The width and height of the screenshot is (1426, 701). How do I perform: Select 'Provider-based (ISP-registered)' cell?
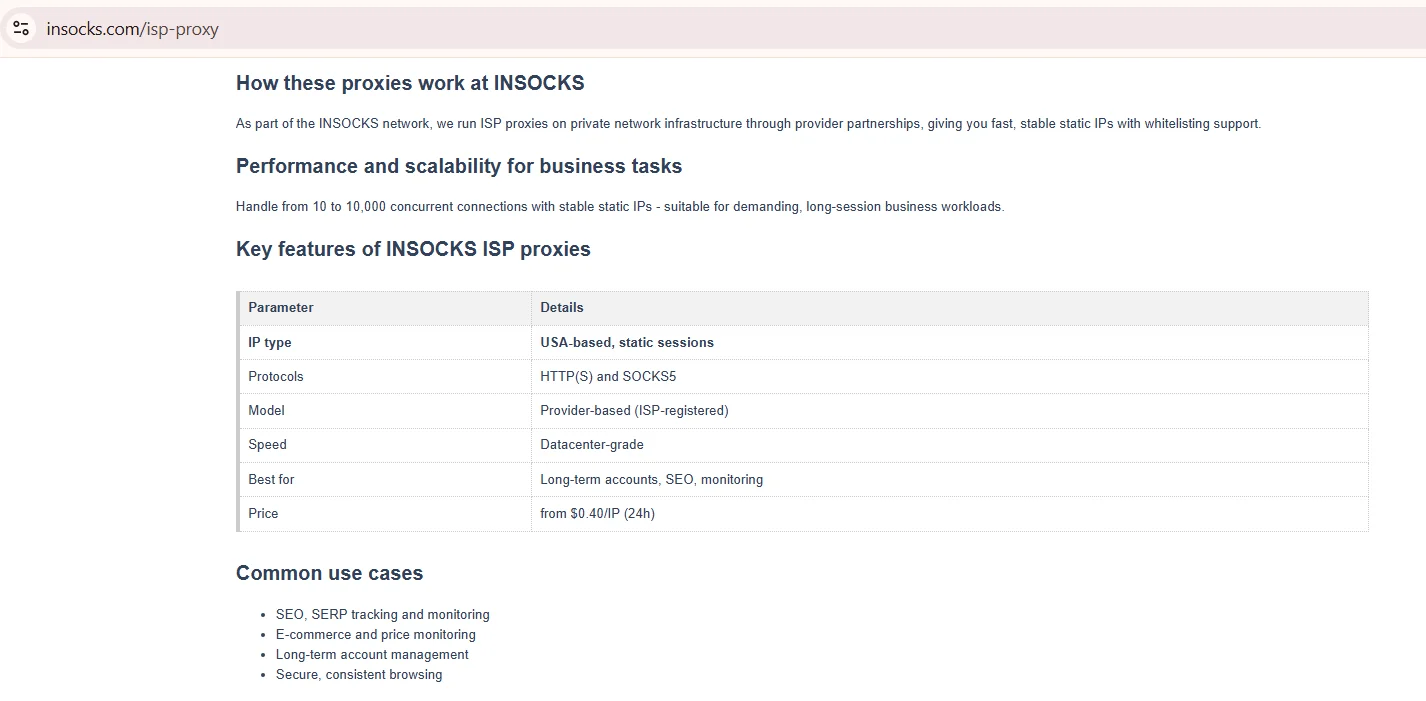click(x=949, y=411)
